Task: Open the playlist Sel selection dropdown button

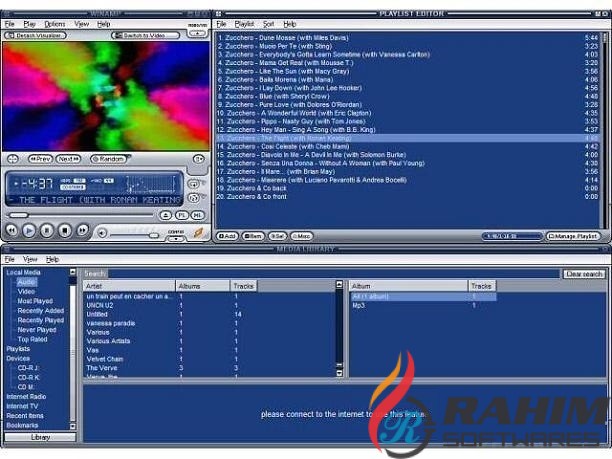Action: (x=278, y=236)
